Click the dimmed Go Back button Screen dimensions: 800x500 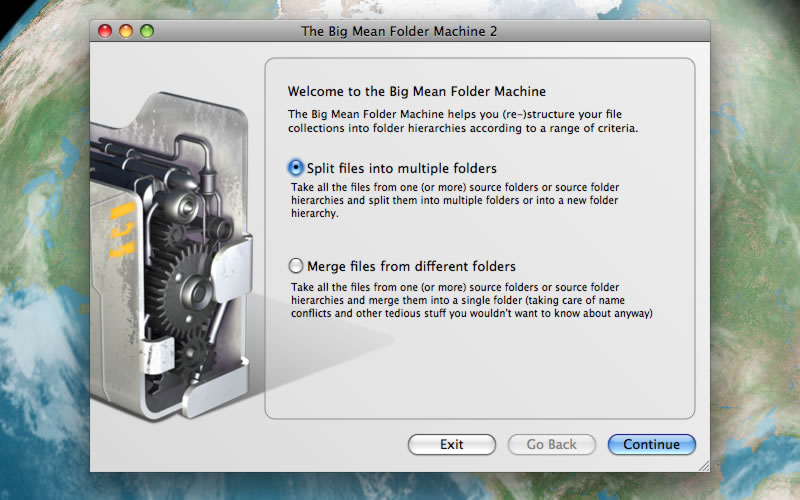(551, 444)
